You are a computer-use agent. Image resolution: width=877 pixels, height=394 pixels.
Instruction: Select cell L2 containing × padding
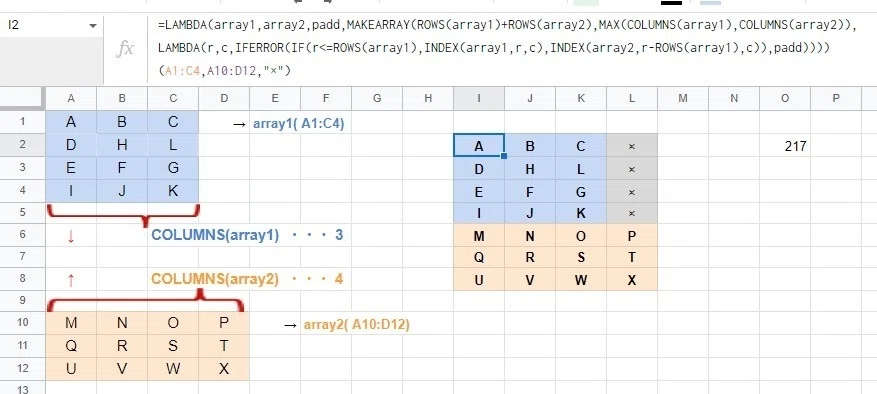631,146
